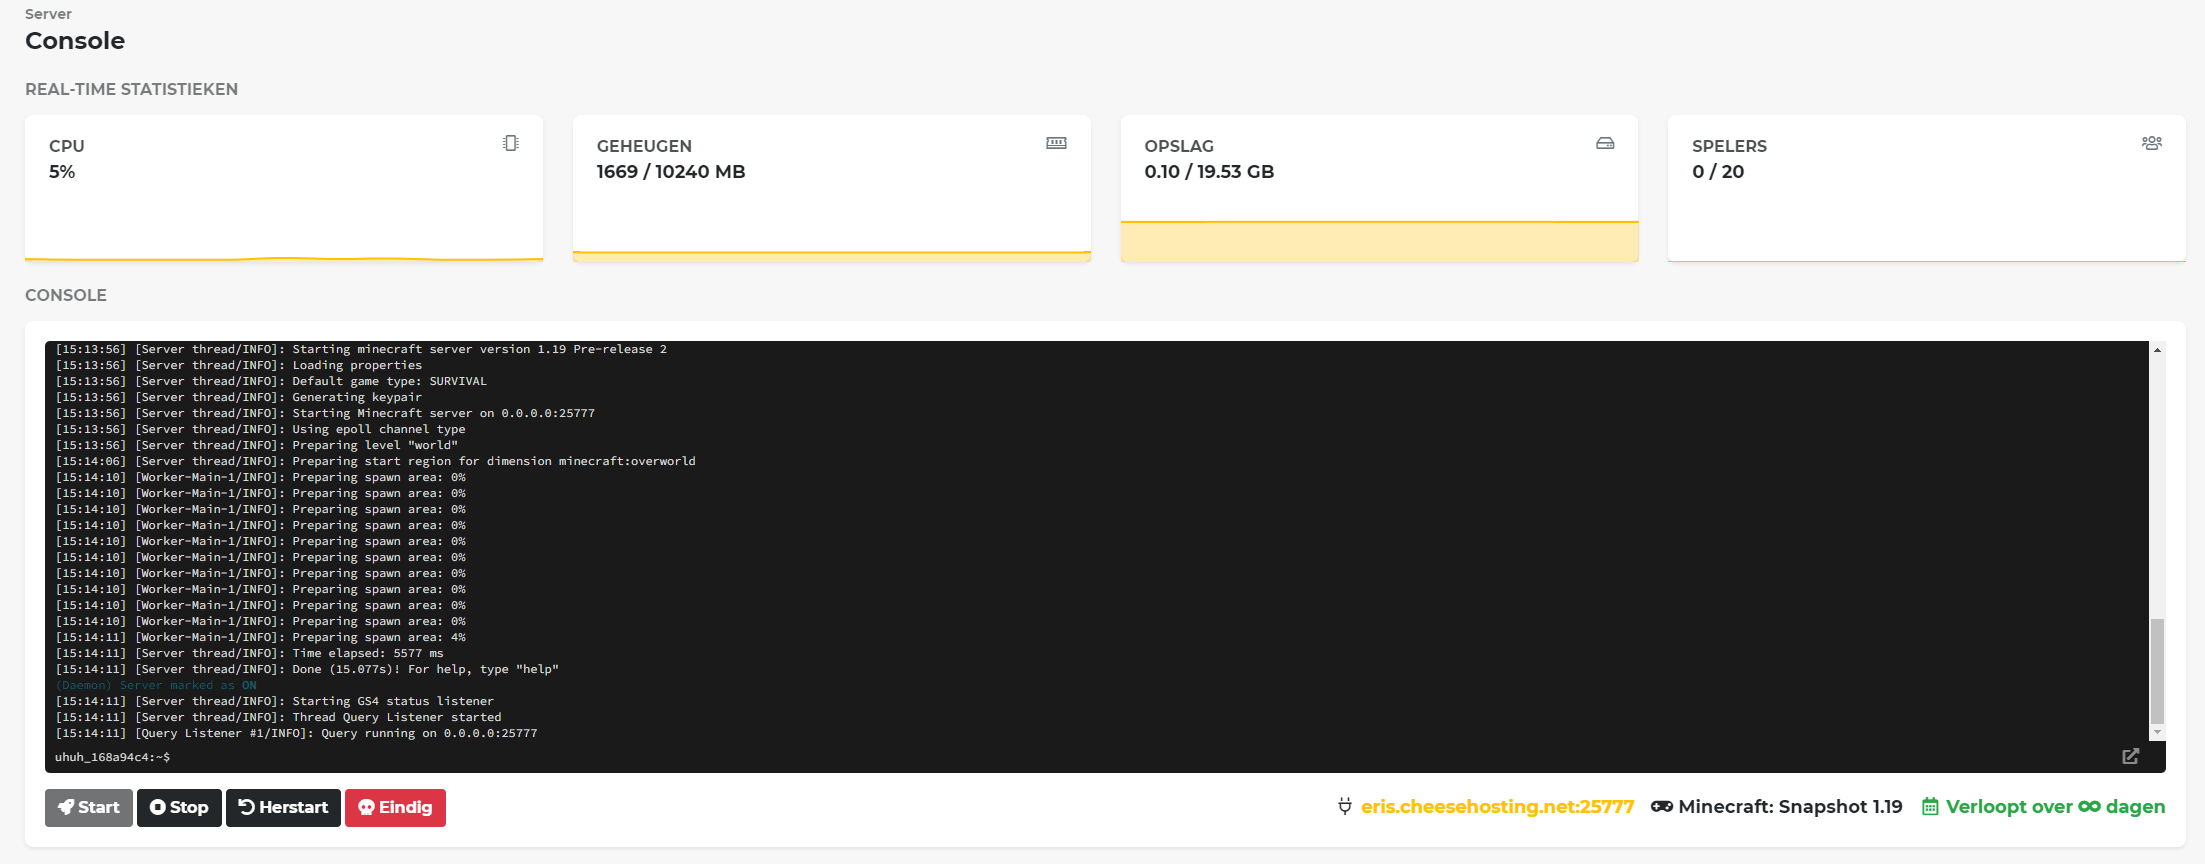Click the players group icon in Spelers card
The image size is (2205, 864).
[2151, 143]
